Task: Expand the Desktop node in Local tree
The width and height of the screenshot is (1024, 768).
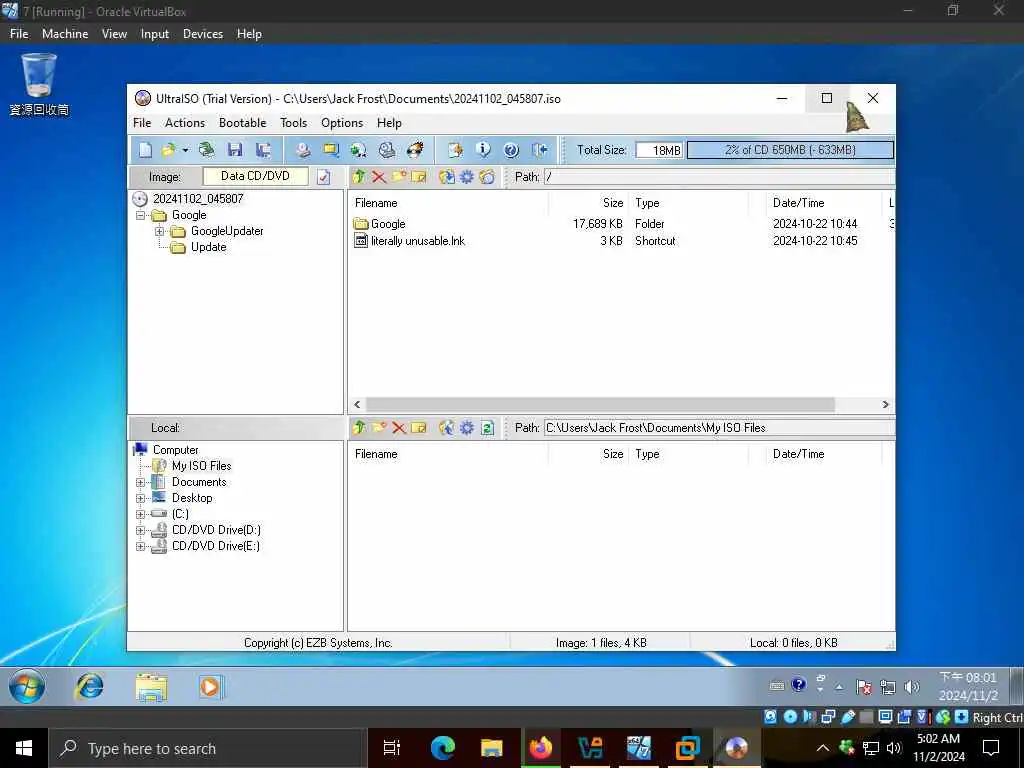Action: coord(140,498)
